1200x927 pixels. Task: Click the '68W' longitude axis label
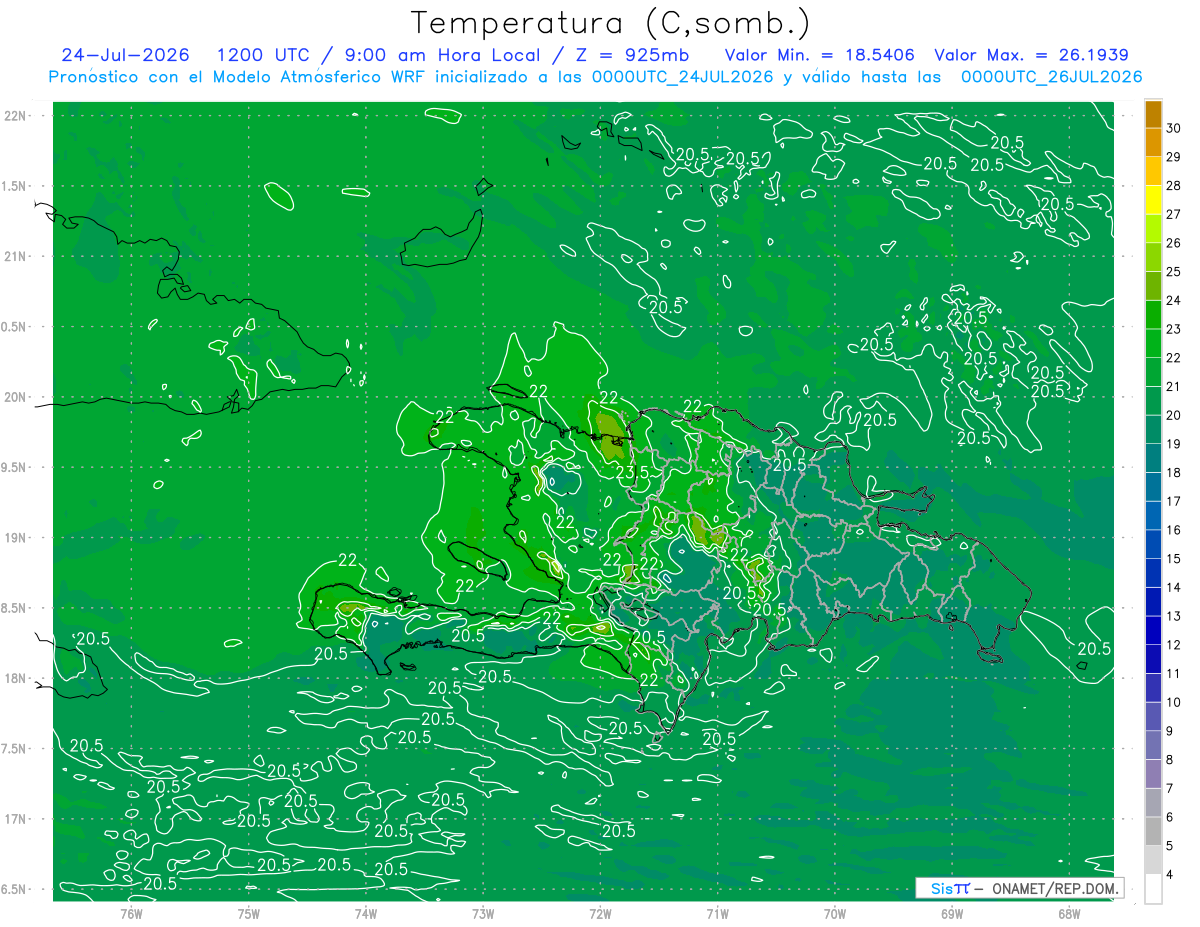[1068, 914]
